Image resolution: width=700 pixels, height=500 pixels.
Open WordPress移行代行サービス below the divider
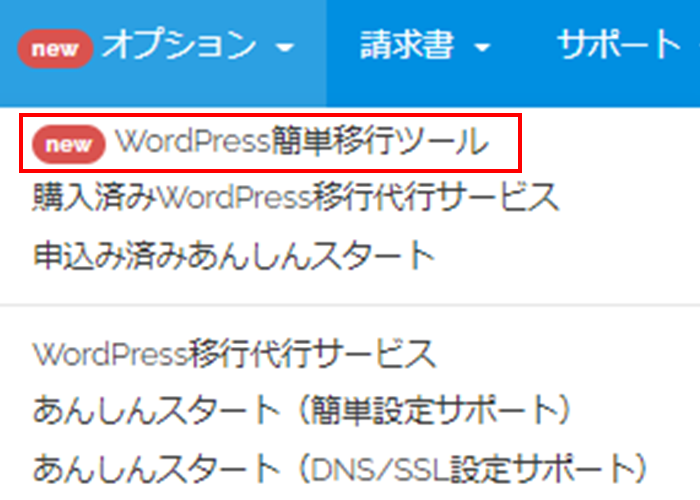click(234, 353)
